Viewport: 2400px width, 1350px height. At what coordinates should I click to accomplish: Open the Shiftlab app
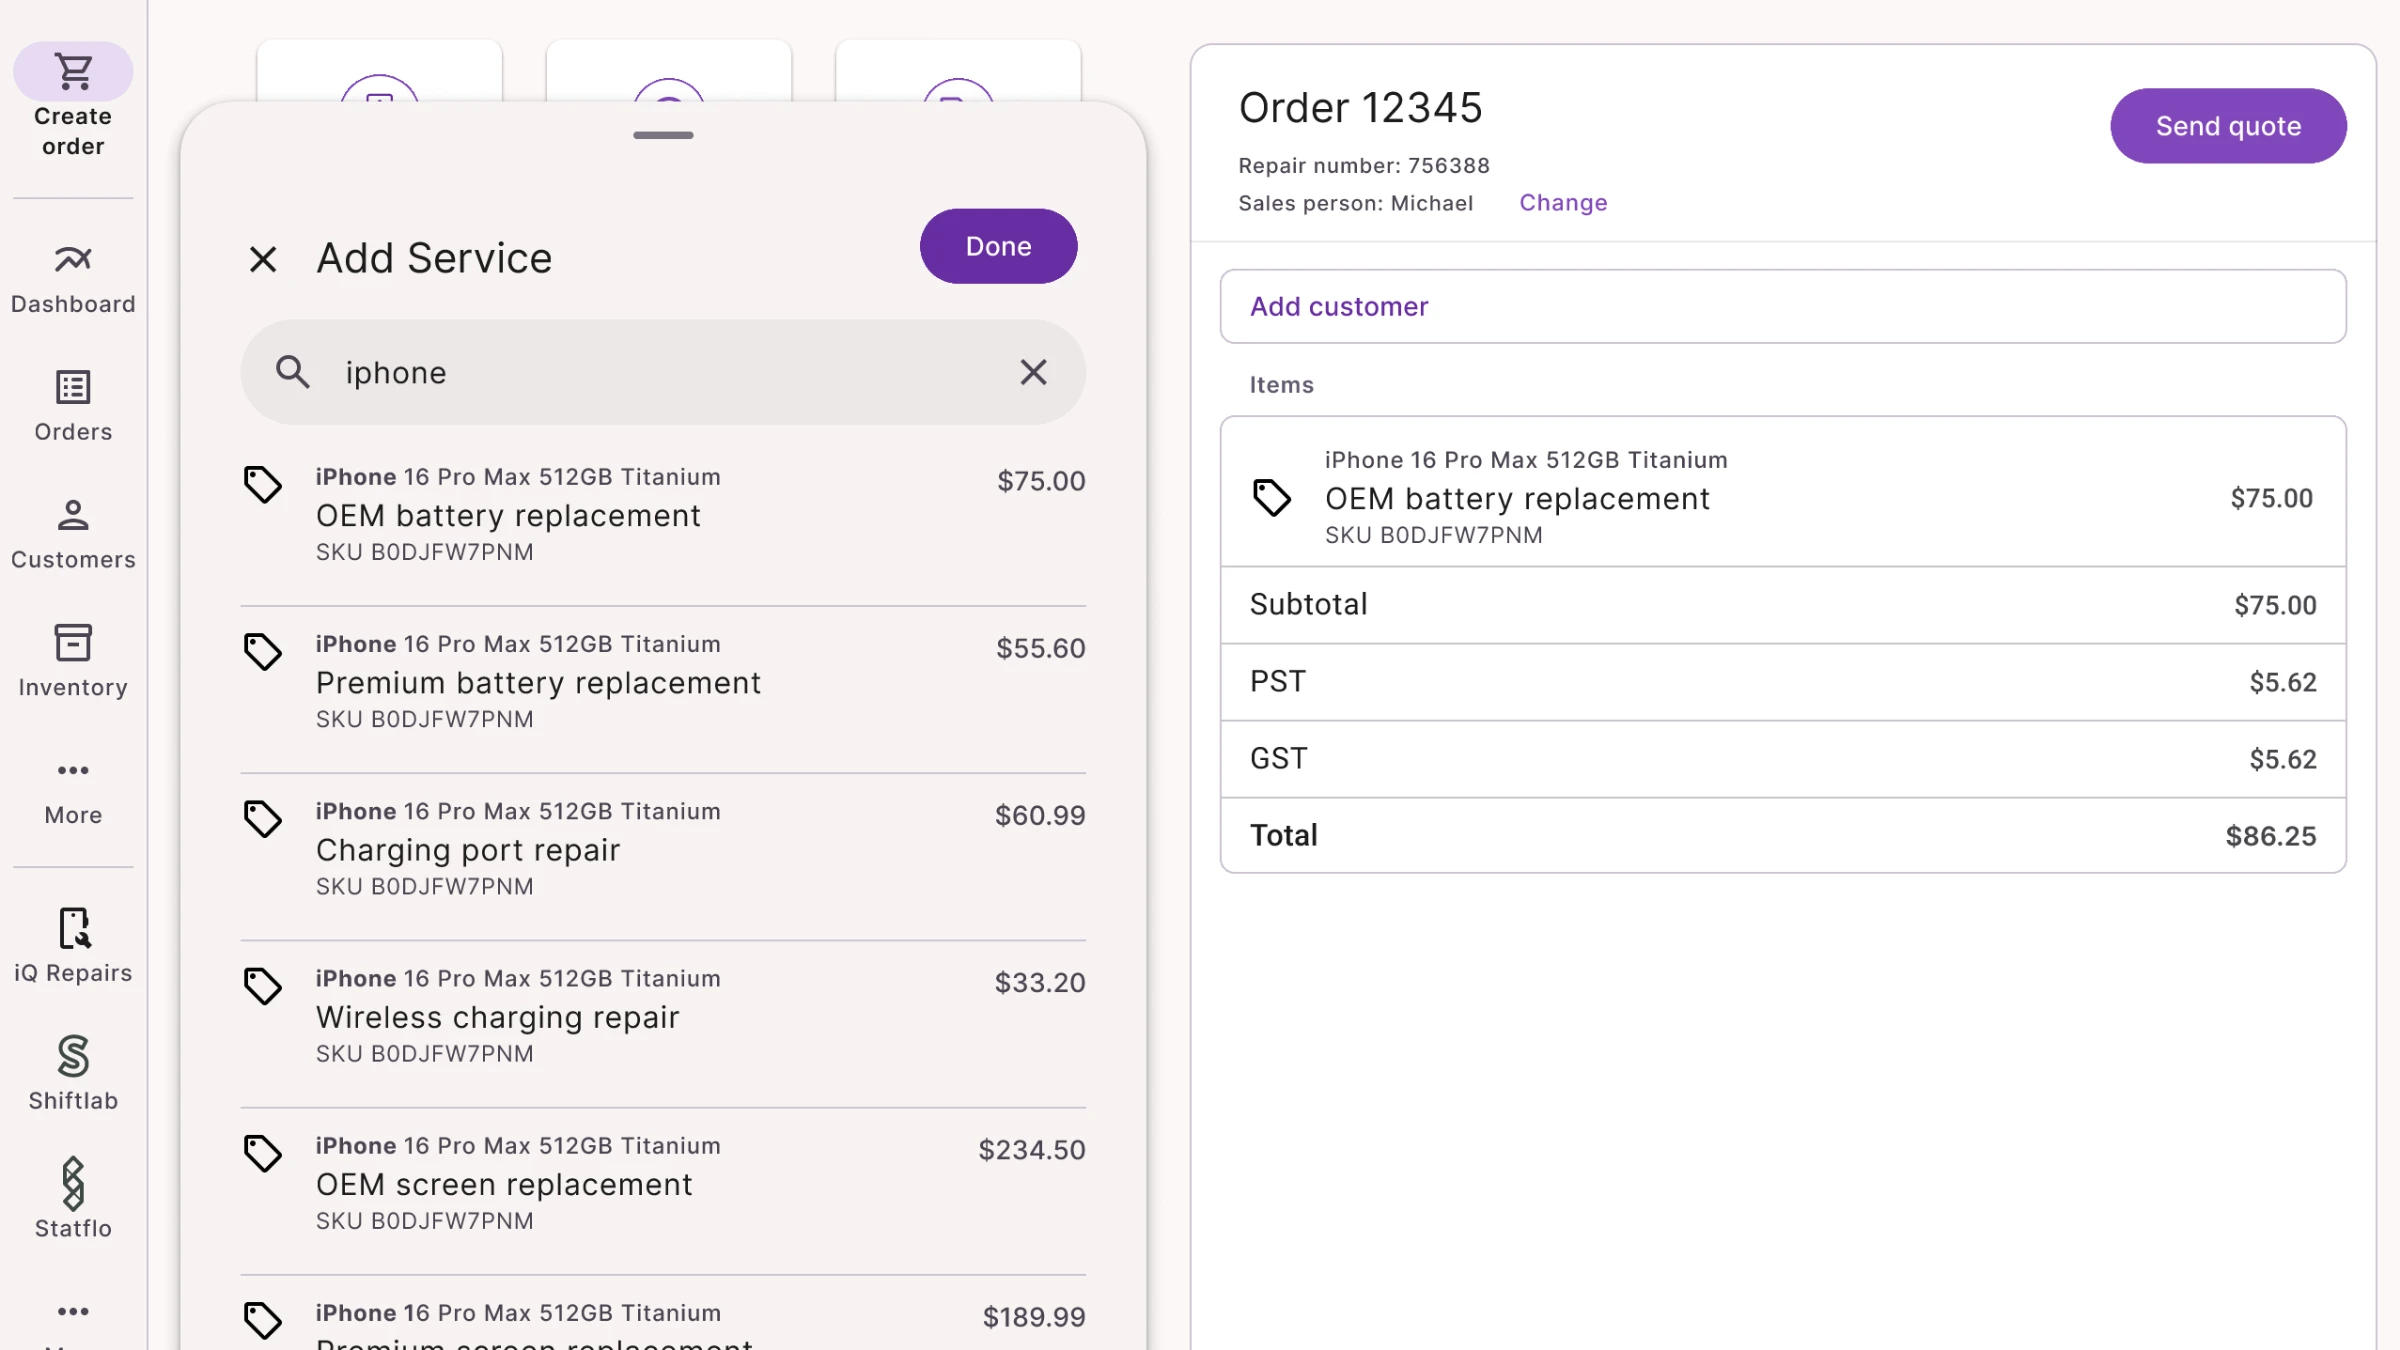tap(73, 1074)
